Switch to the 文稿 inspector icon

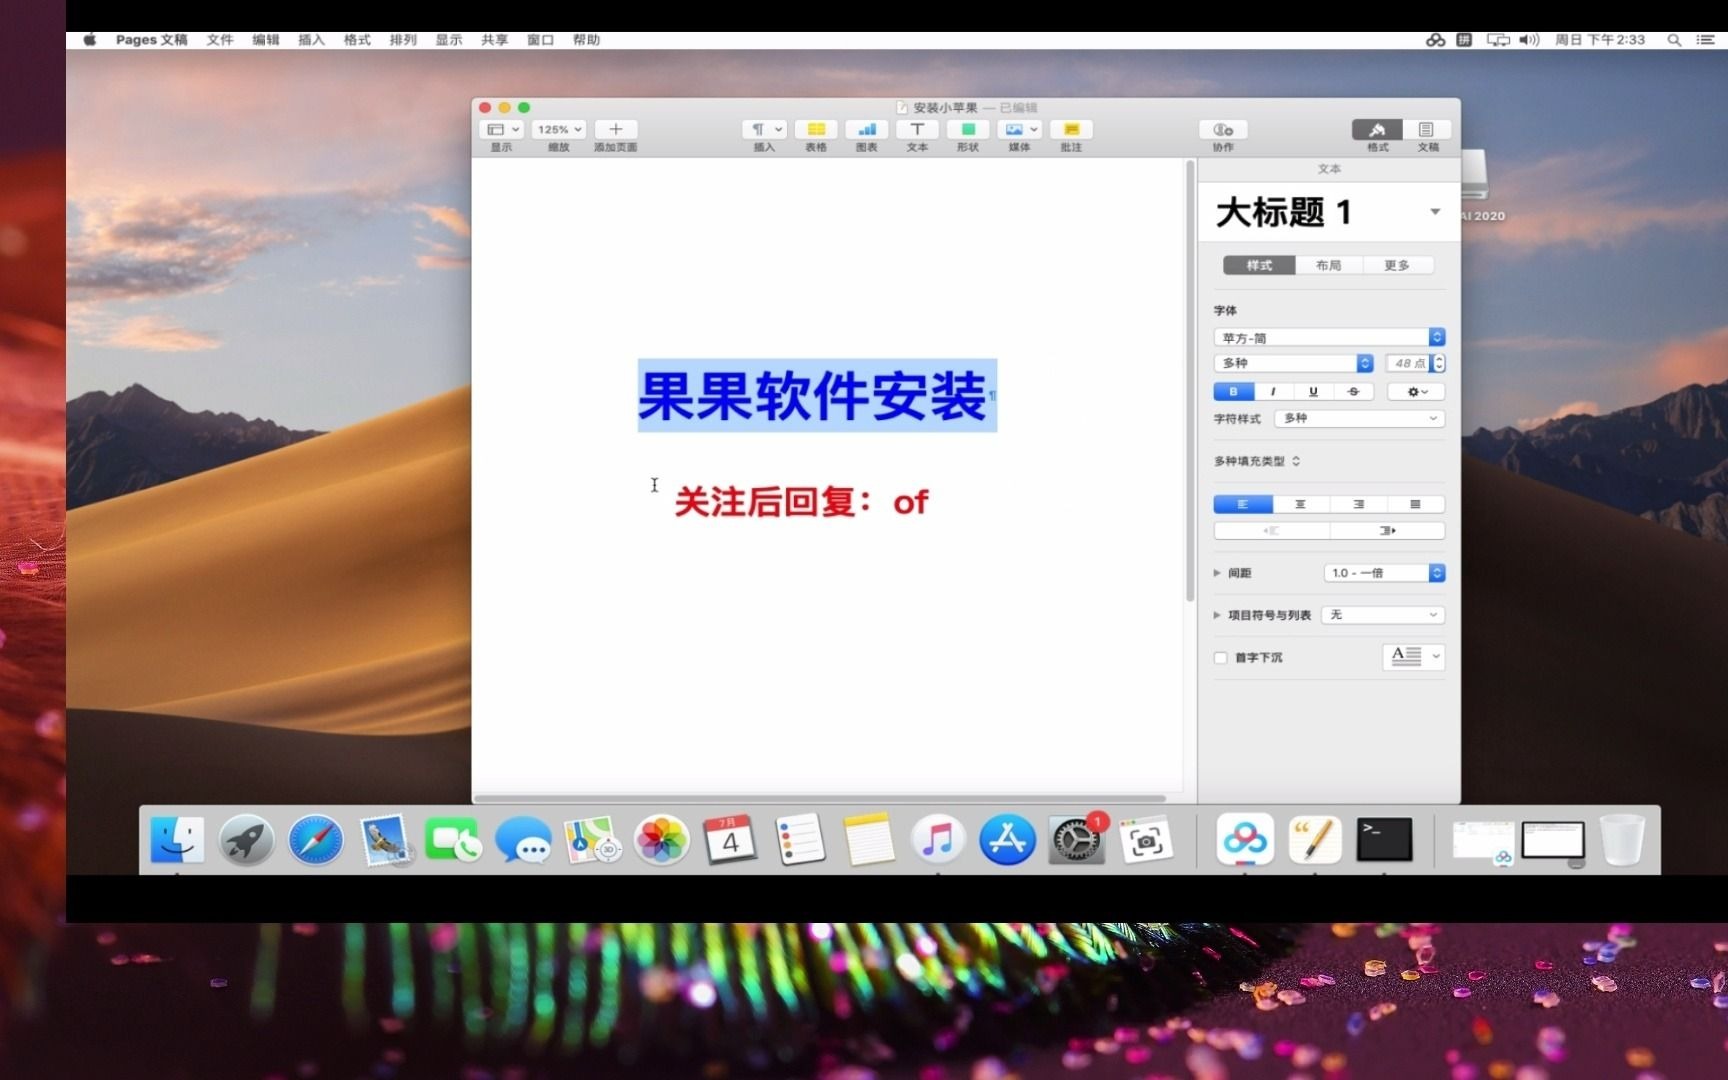[1427, 130]
